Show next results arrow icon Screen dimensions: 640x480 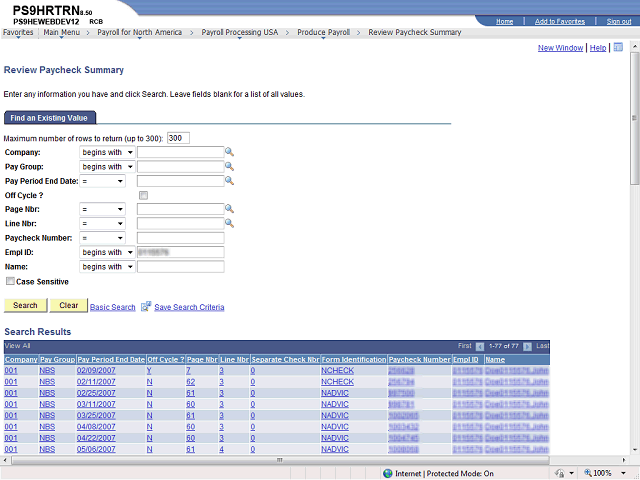click(527, 347)
